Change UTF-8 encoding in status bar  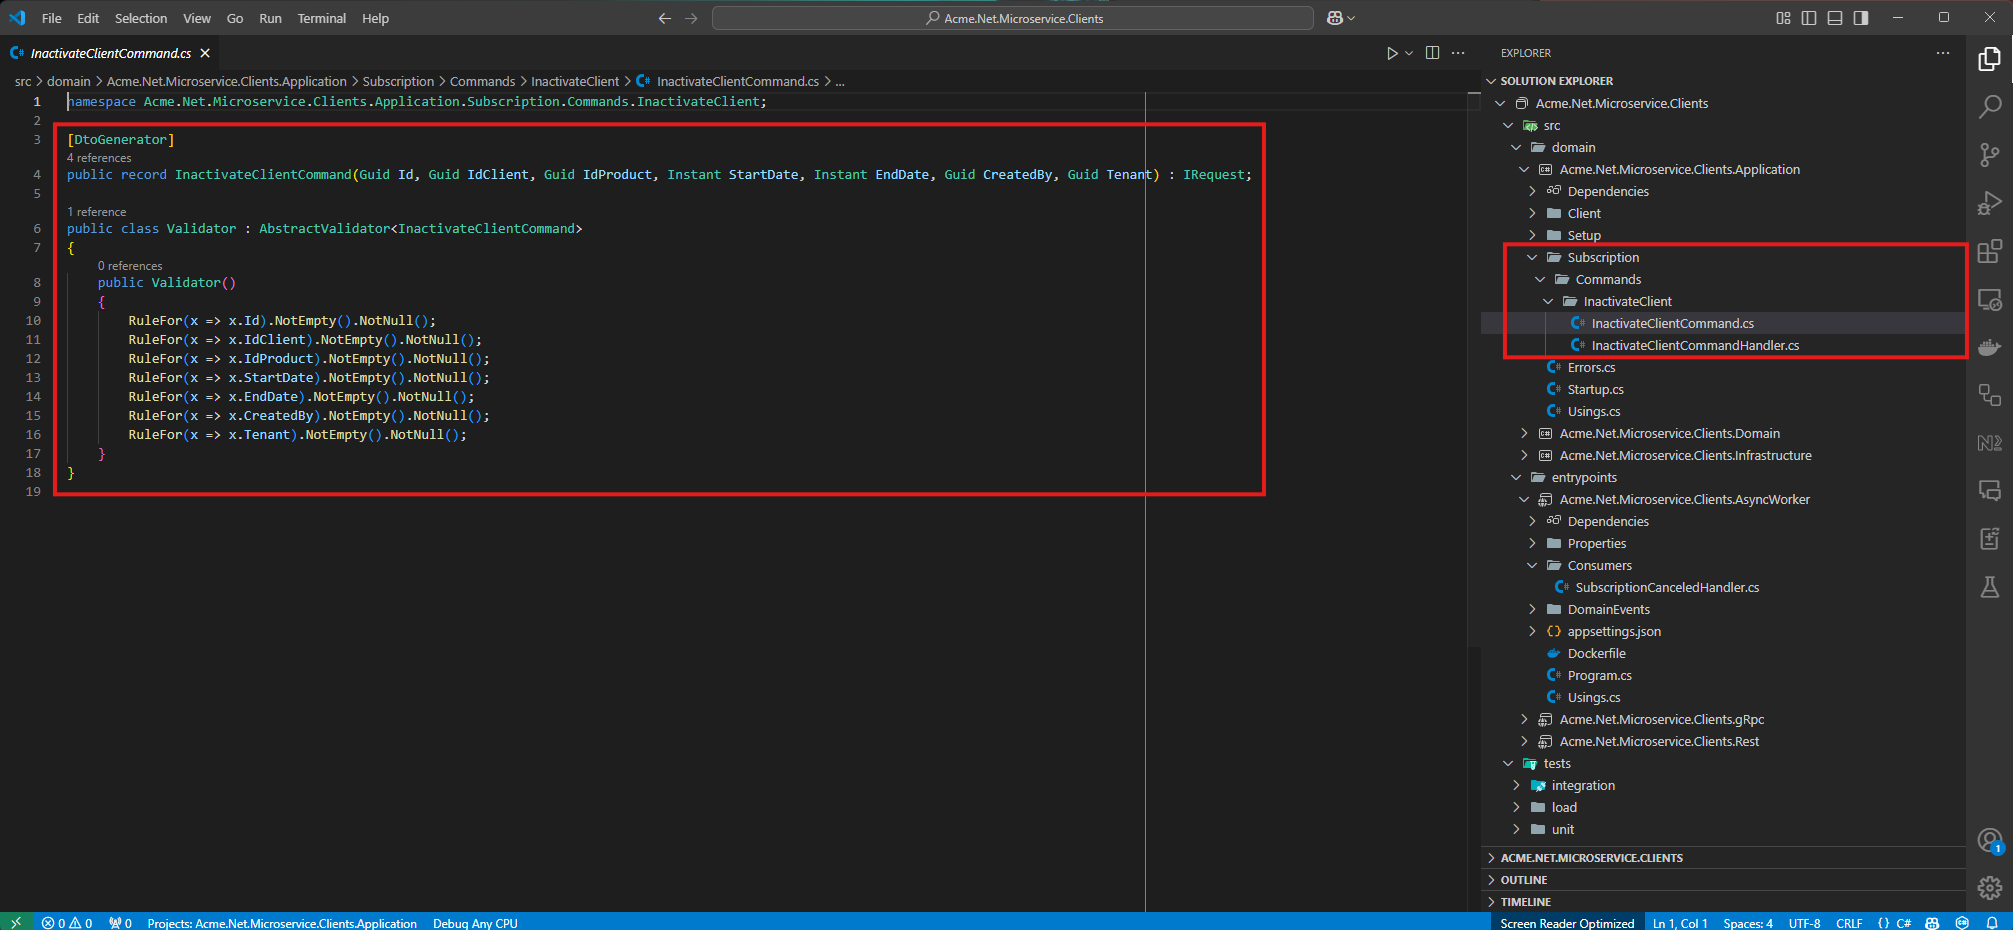pos(1804,922)
